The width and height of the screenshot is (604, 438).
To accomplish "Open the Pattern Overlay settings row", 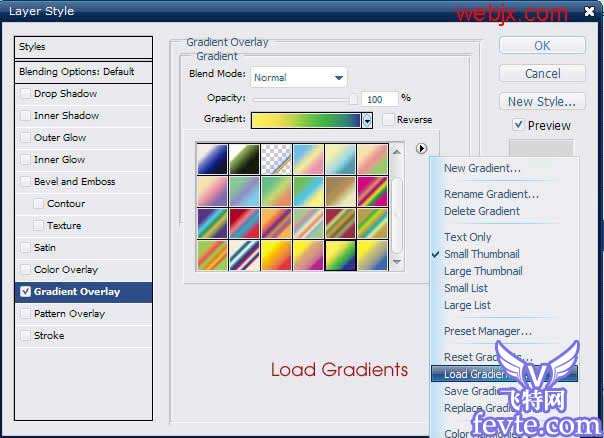I will coord(83,314).
